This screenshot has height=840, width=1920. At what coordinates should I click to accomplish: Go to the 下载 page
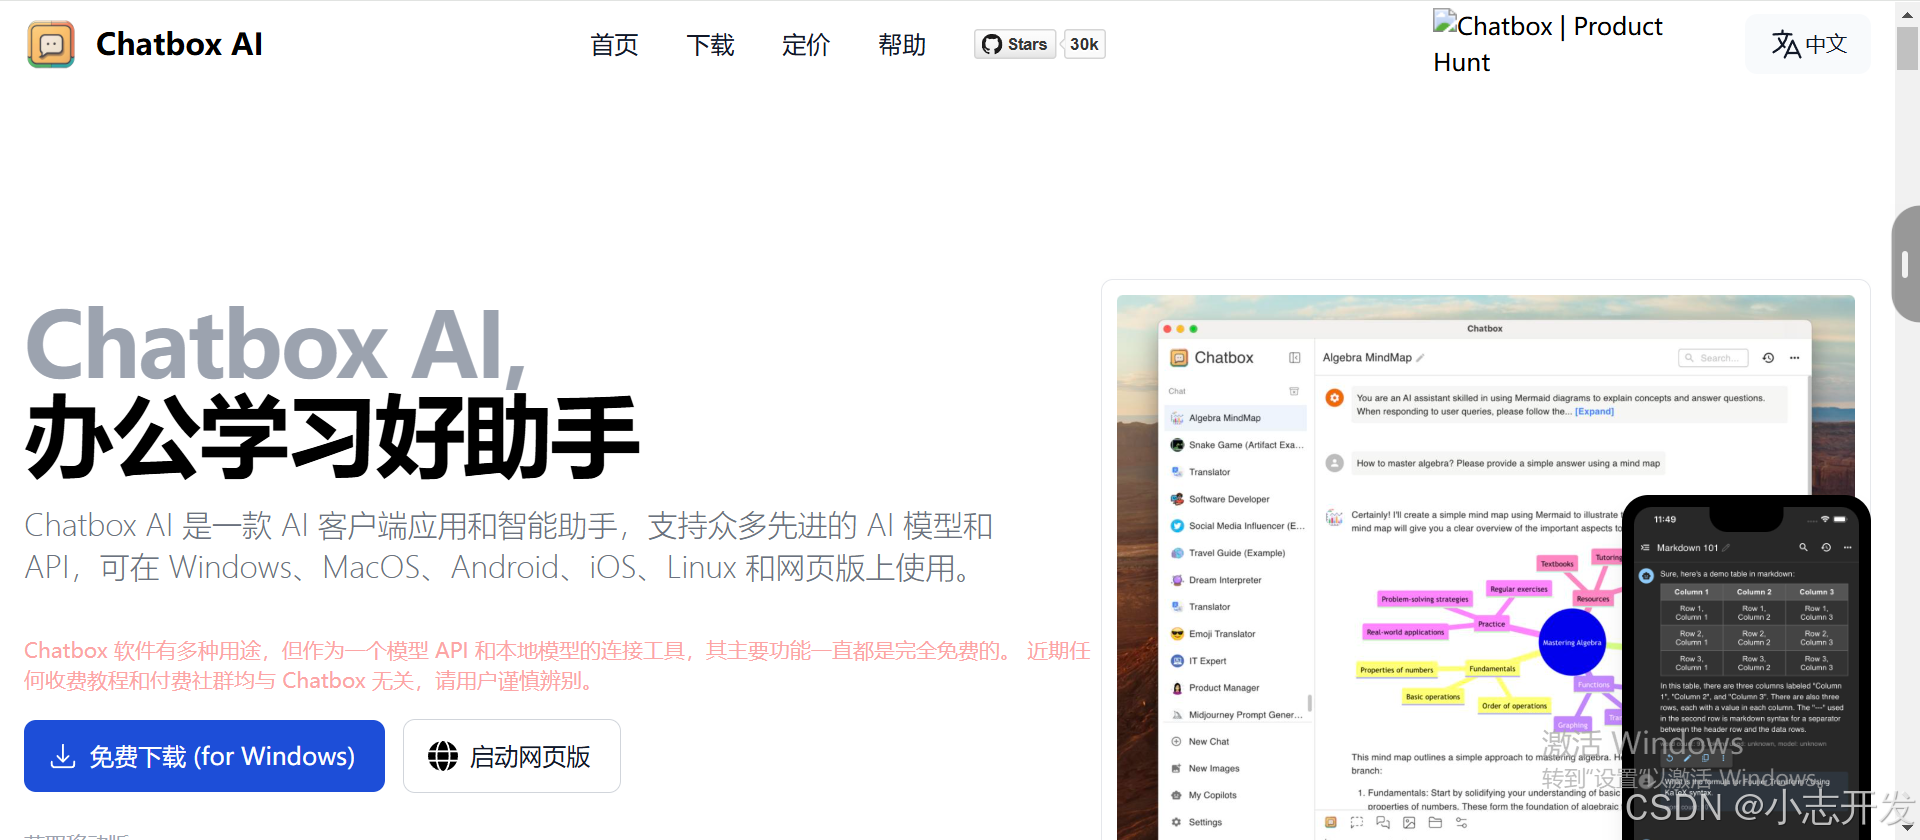710,45
